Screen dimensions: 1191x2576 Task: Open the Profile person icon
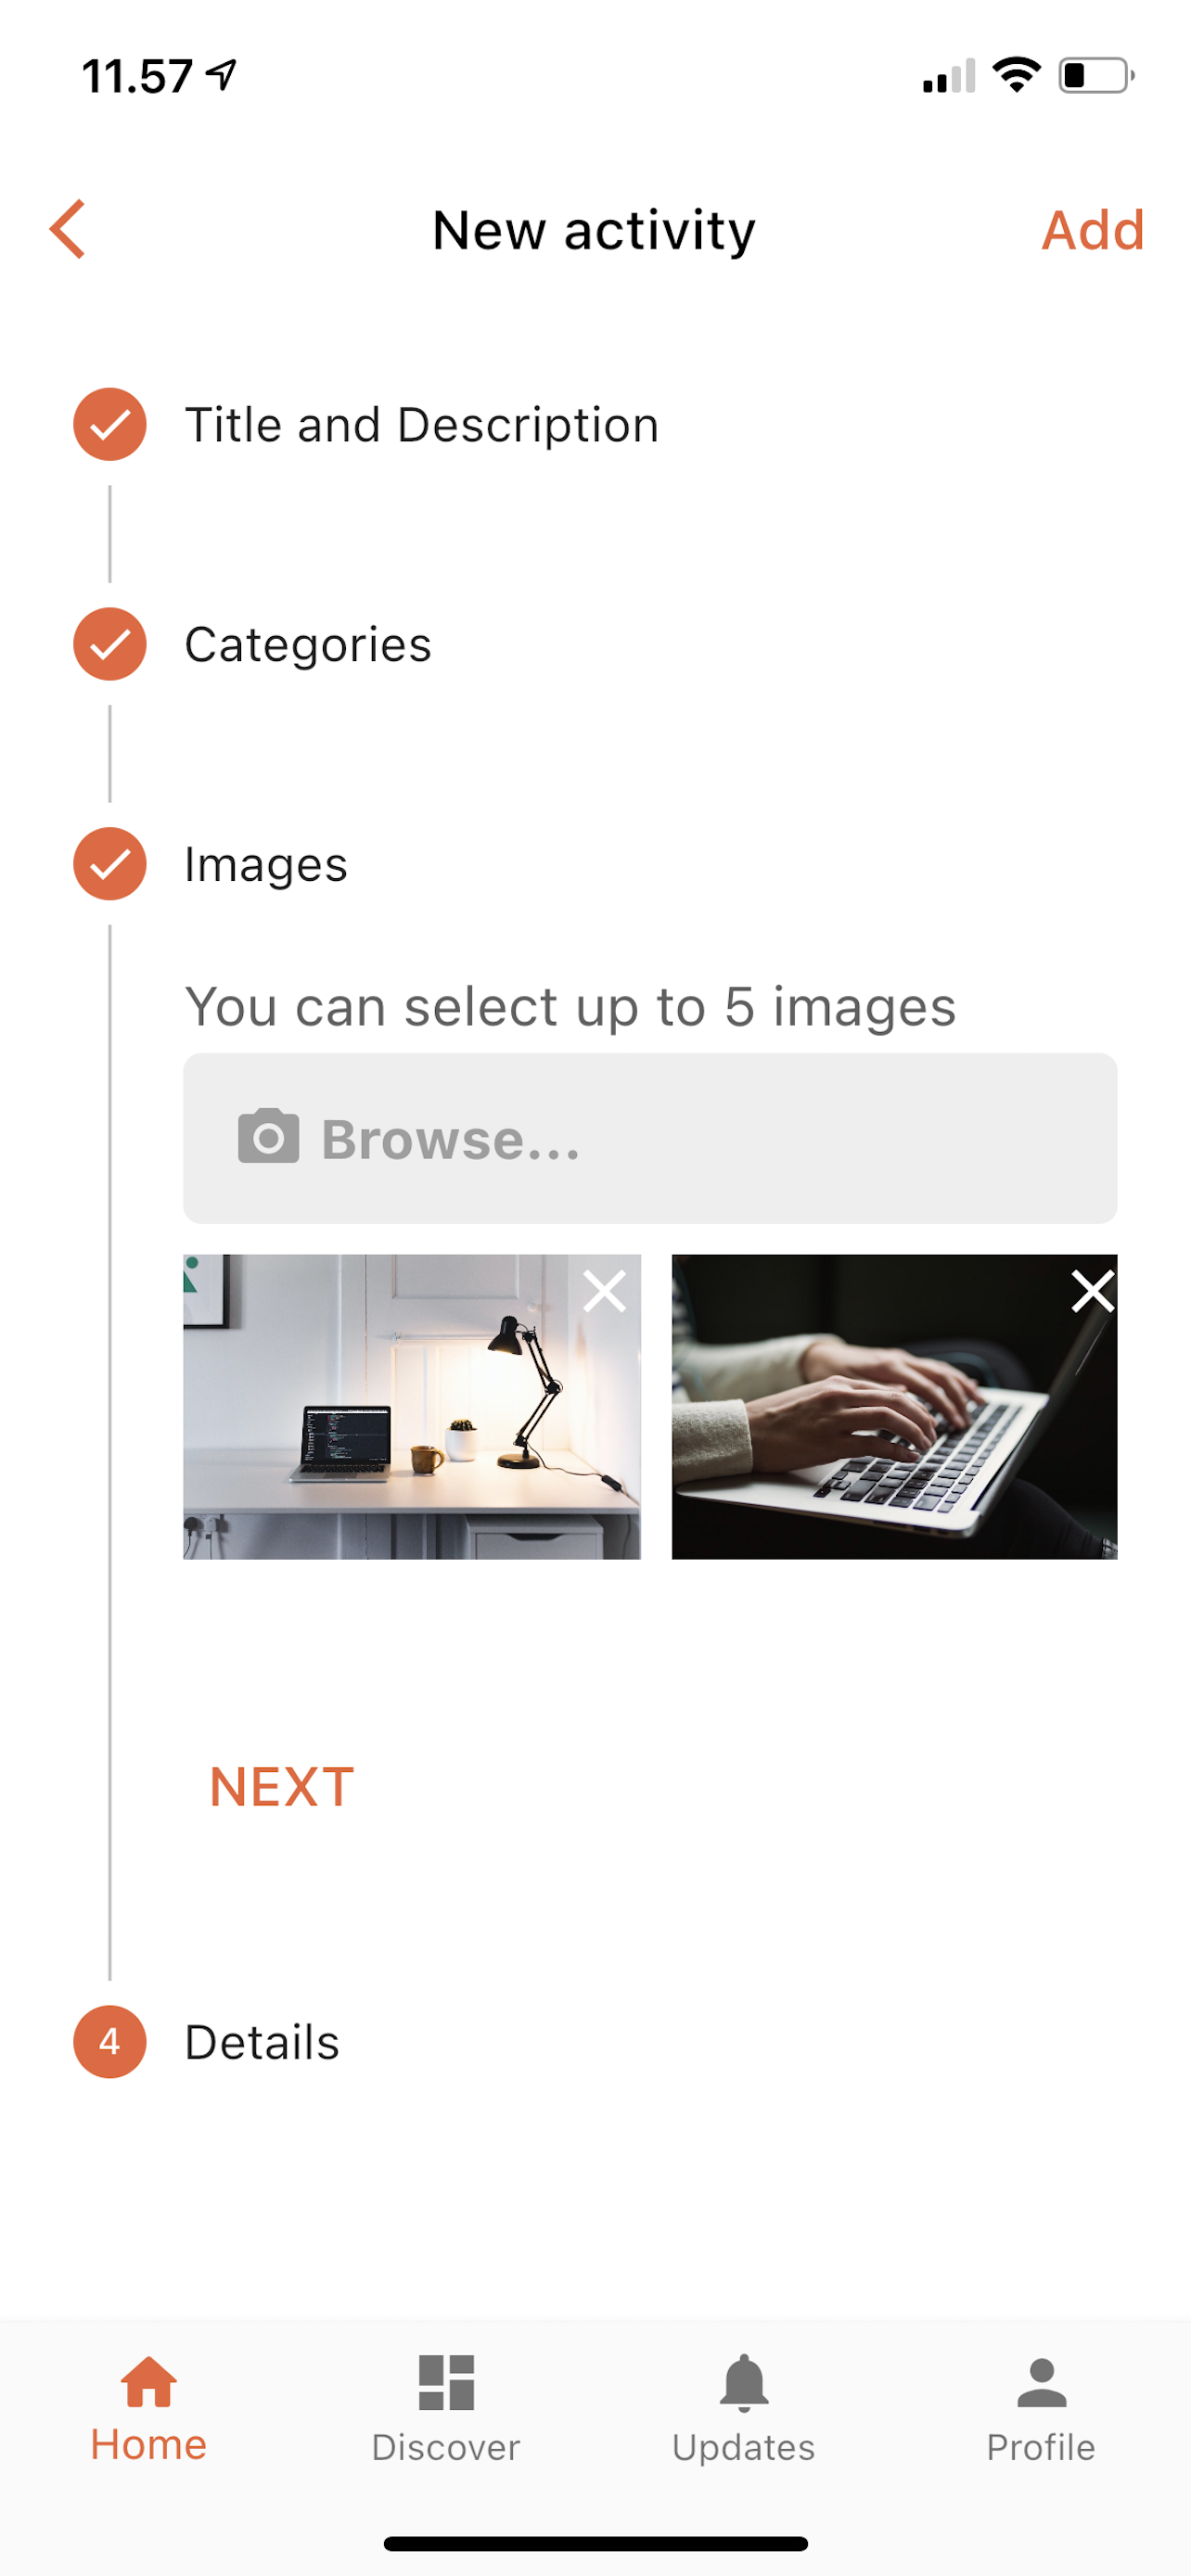pos(1041,2382)
